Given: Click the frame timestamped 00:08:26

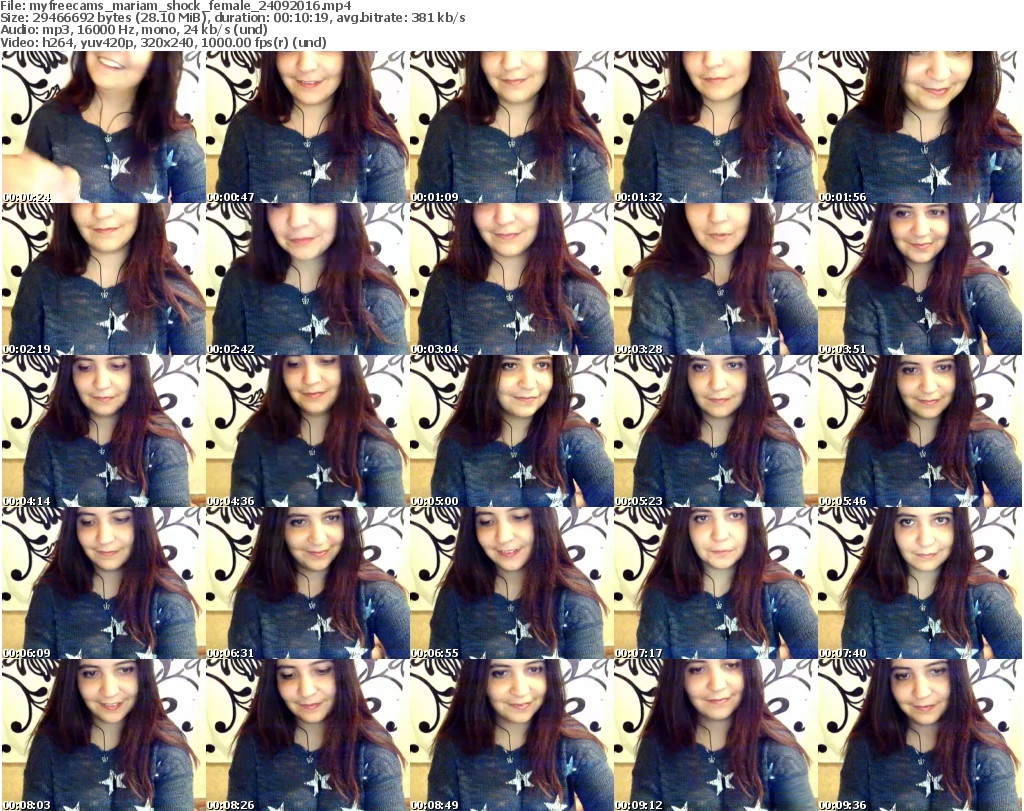Looking at the screenshot, I should point(308,735).
